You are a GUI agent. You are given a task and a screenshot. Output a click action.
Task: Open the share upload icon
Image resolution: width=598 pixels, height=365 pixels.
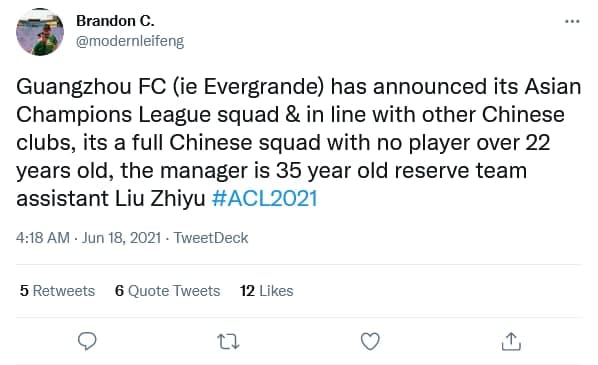point(511,341)
